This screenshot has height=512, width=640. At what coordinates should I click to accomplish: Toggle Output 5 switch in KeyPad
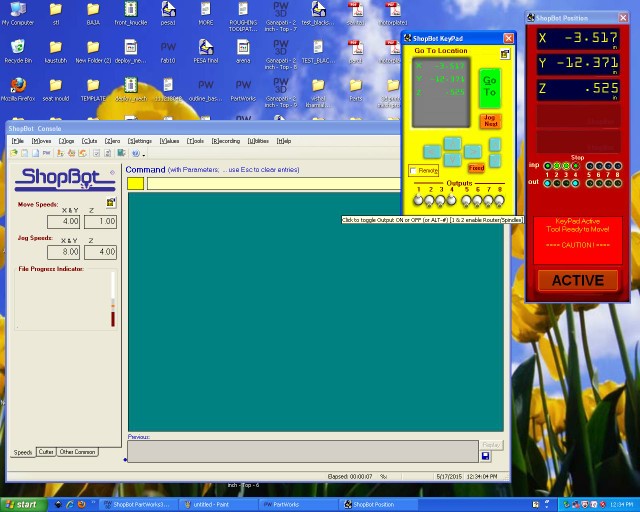click(467, 200)
